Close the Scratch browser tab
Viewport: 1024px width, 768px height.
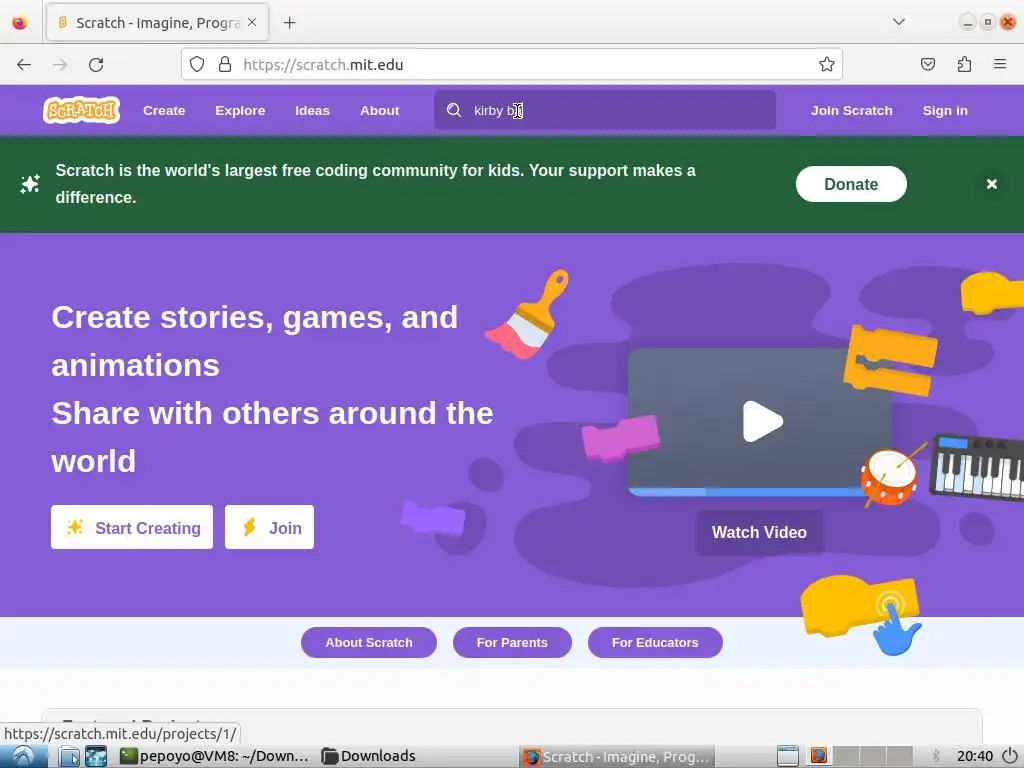252,22
